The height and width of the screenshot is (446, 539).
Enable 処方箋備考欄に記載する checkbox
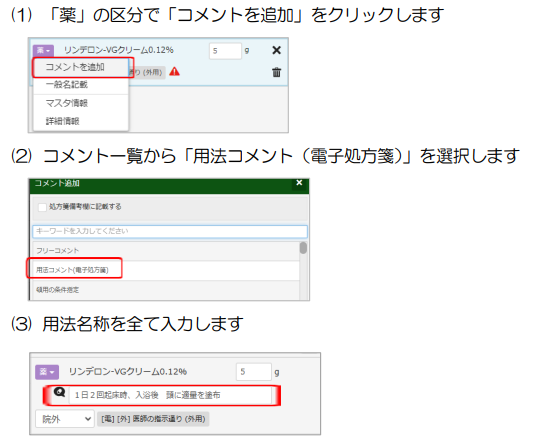tap(42, 207)
